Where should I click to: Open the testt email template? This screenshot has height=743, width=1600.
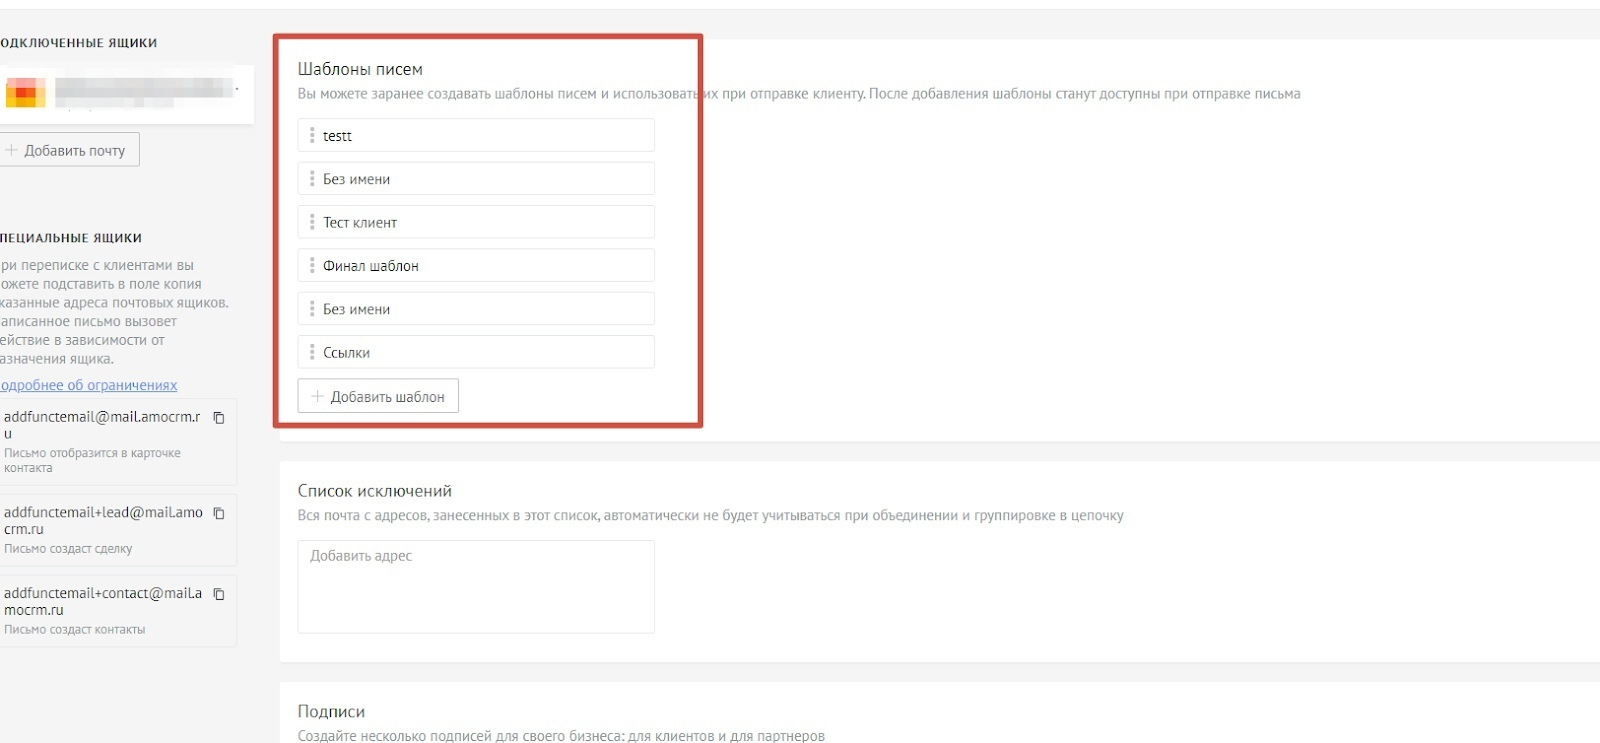476,135
